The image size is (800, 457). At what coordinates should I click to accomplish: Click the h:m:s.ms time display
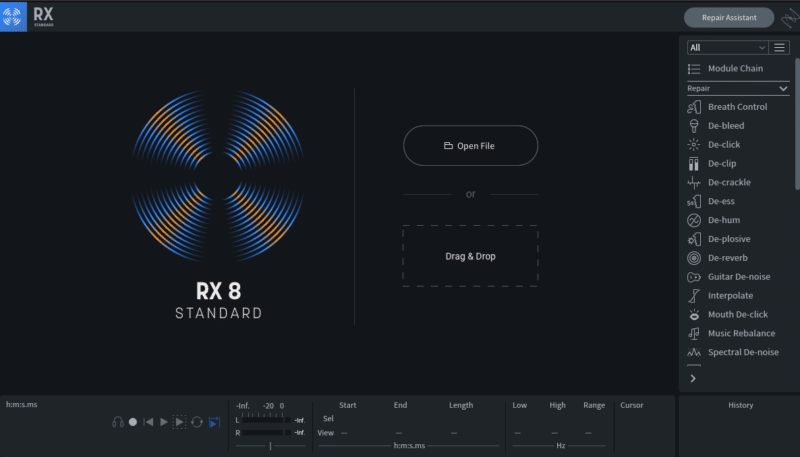tap(21, 404)
